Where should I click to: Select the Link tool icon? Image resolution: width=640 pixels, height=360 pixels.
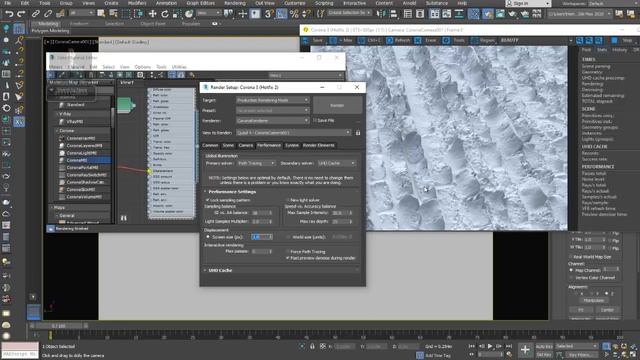pos(36,13)
